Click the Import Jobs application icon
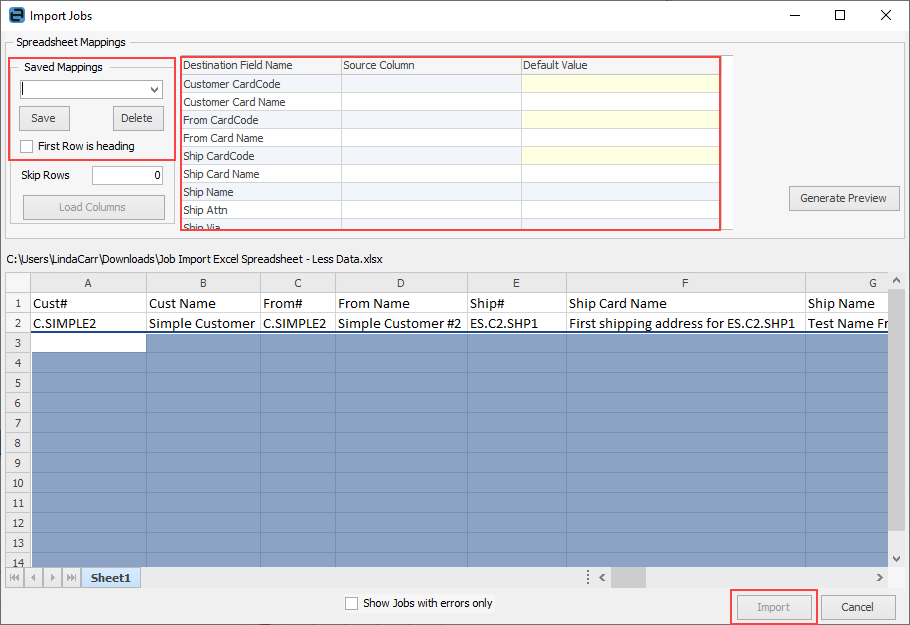The width and height of the screenshot is (910, 625). (17, 15)
